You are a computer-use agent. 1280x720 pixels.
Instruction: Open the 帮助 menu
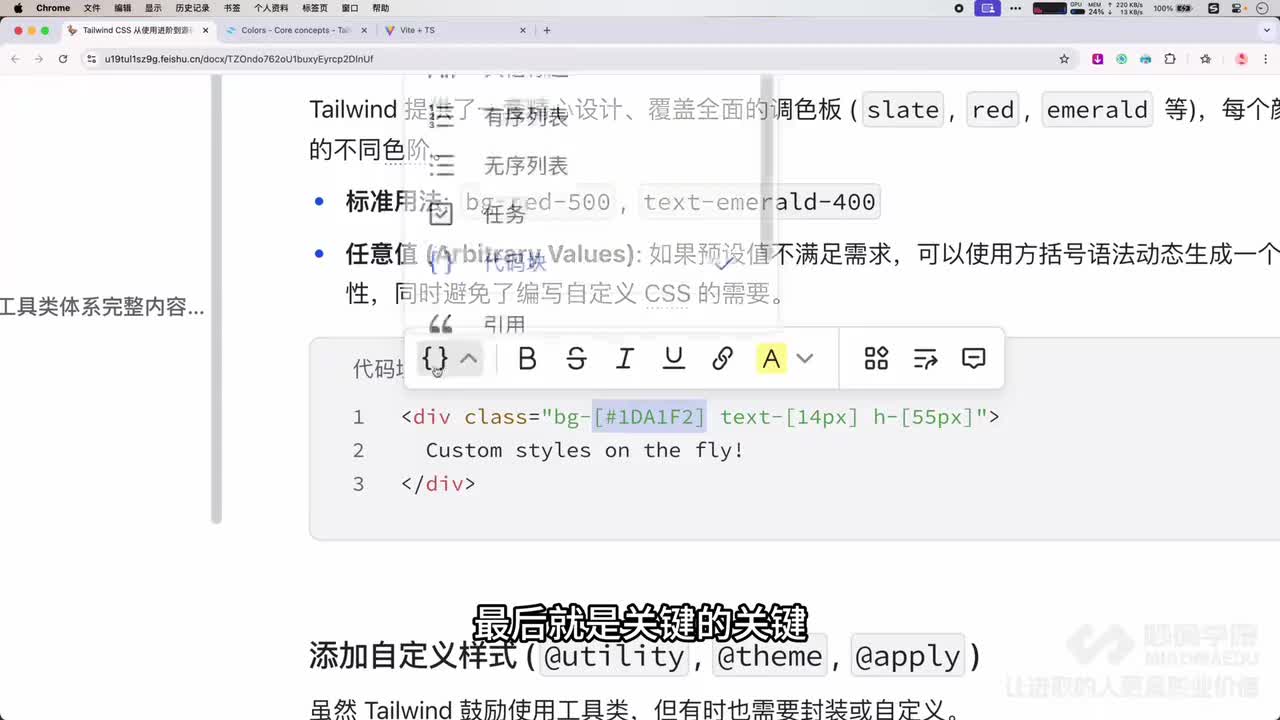coord(380,8)
